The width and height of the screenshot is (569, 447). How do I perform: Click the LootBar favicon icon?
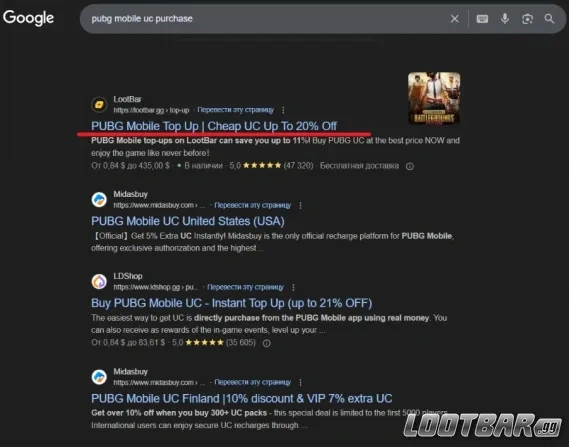[x=99, y=105]
